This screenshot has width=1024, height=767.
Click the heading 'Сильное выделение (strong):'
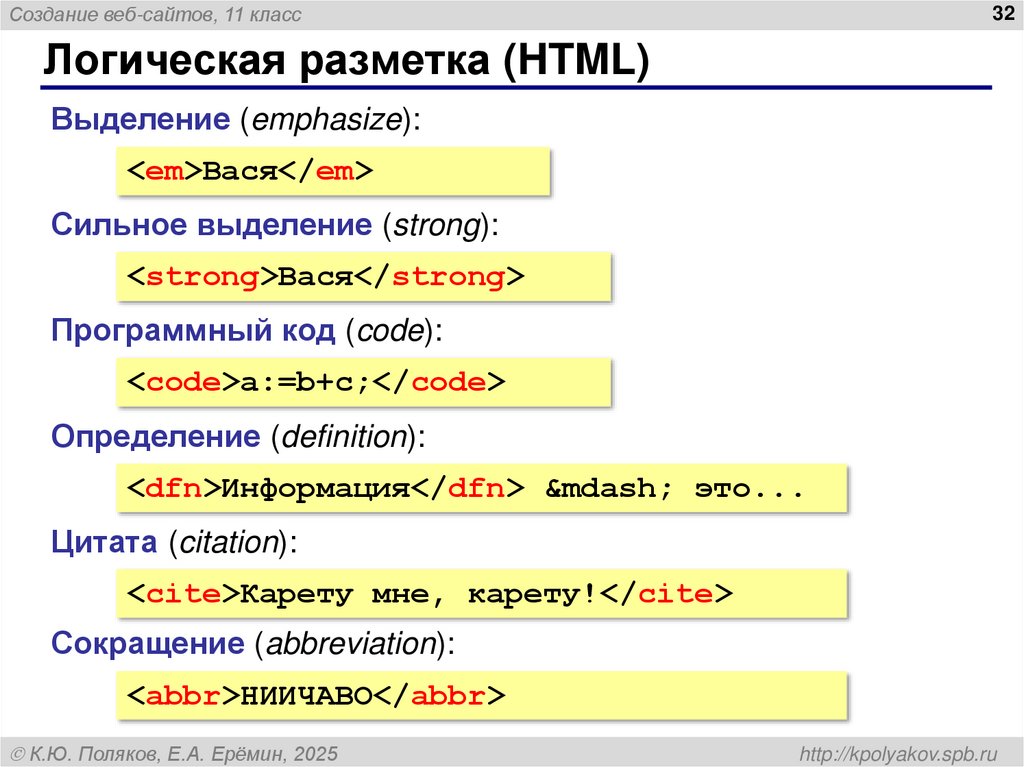(x=275, y=225)
